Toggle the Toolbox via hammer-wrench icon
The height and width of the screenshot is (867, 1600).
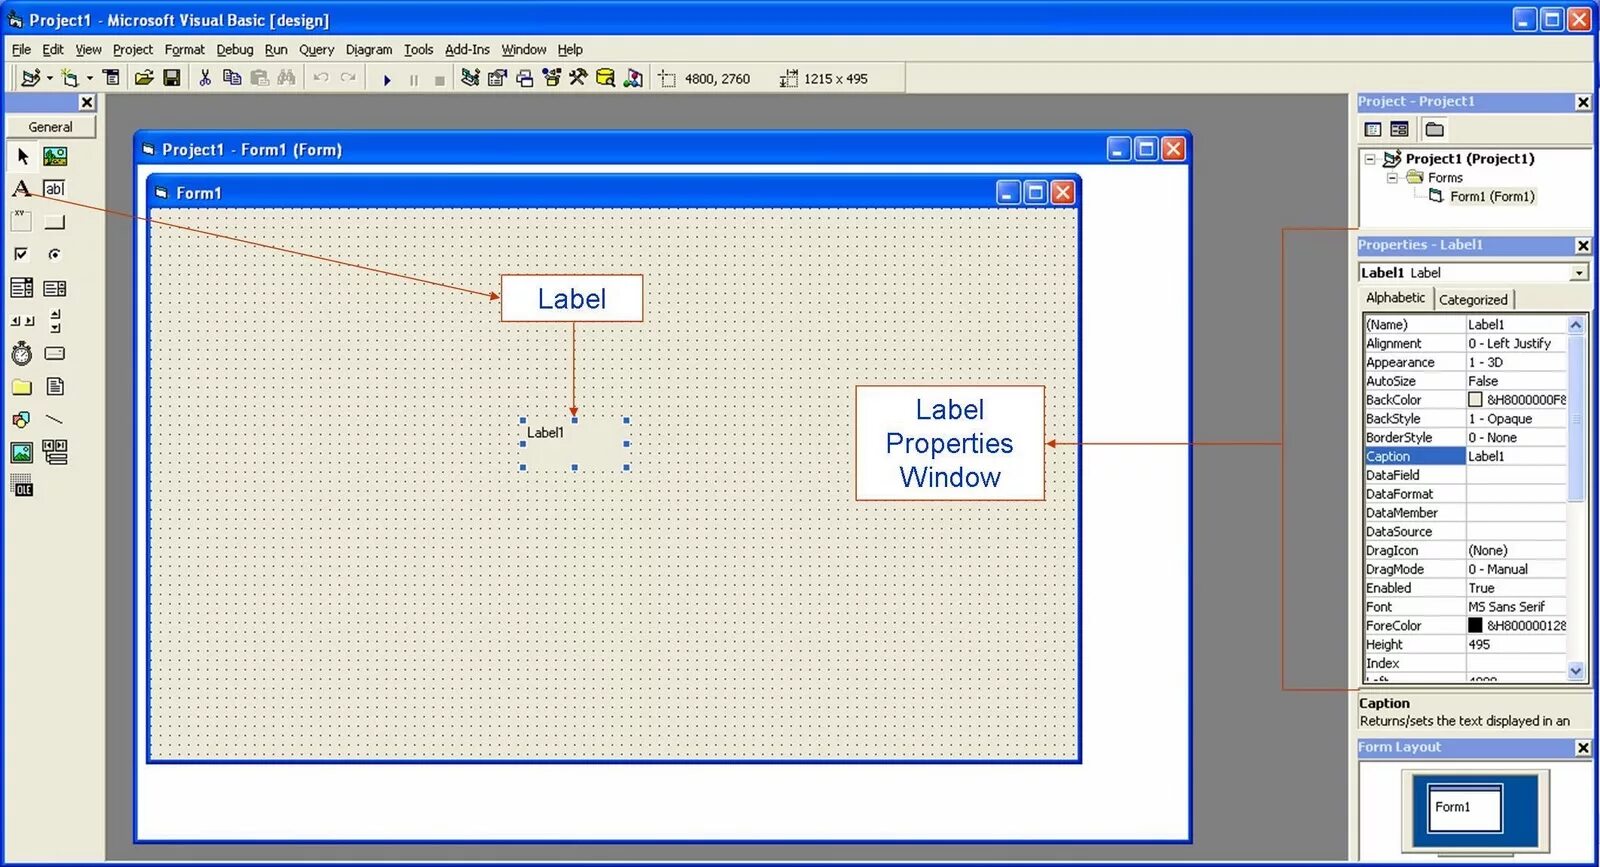tap(578, 78)
